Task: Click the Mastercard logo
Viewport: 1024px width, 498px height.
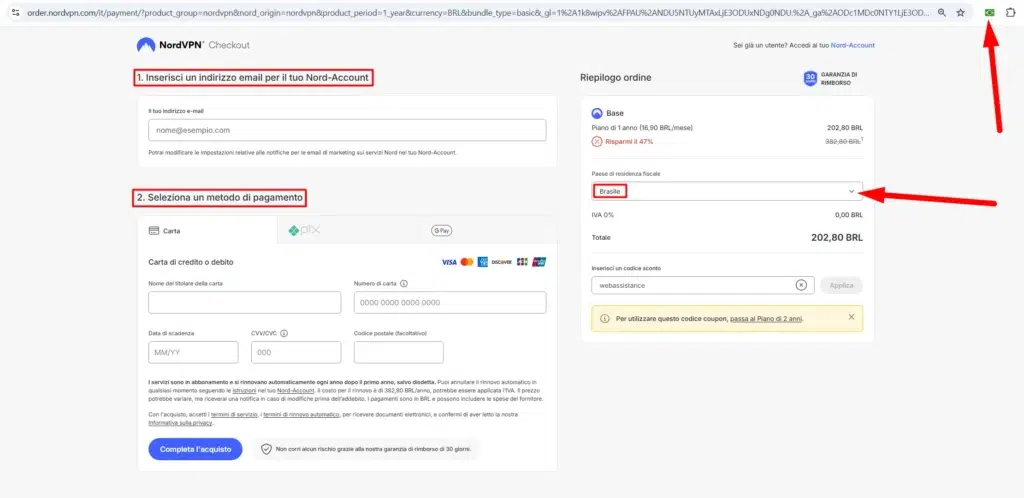Action: tap(466, 262)
